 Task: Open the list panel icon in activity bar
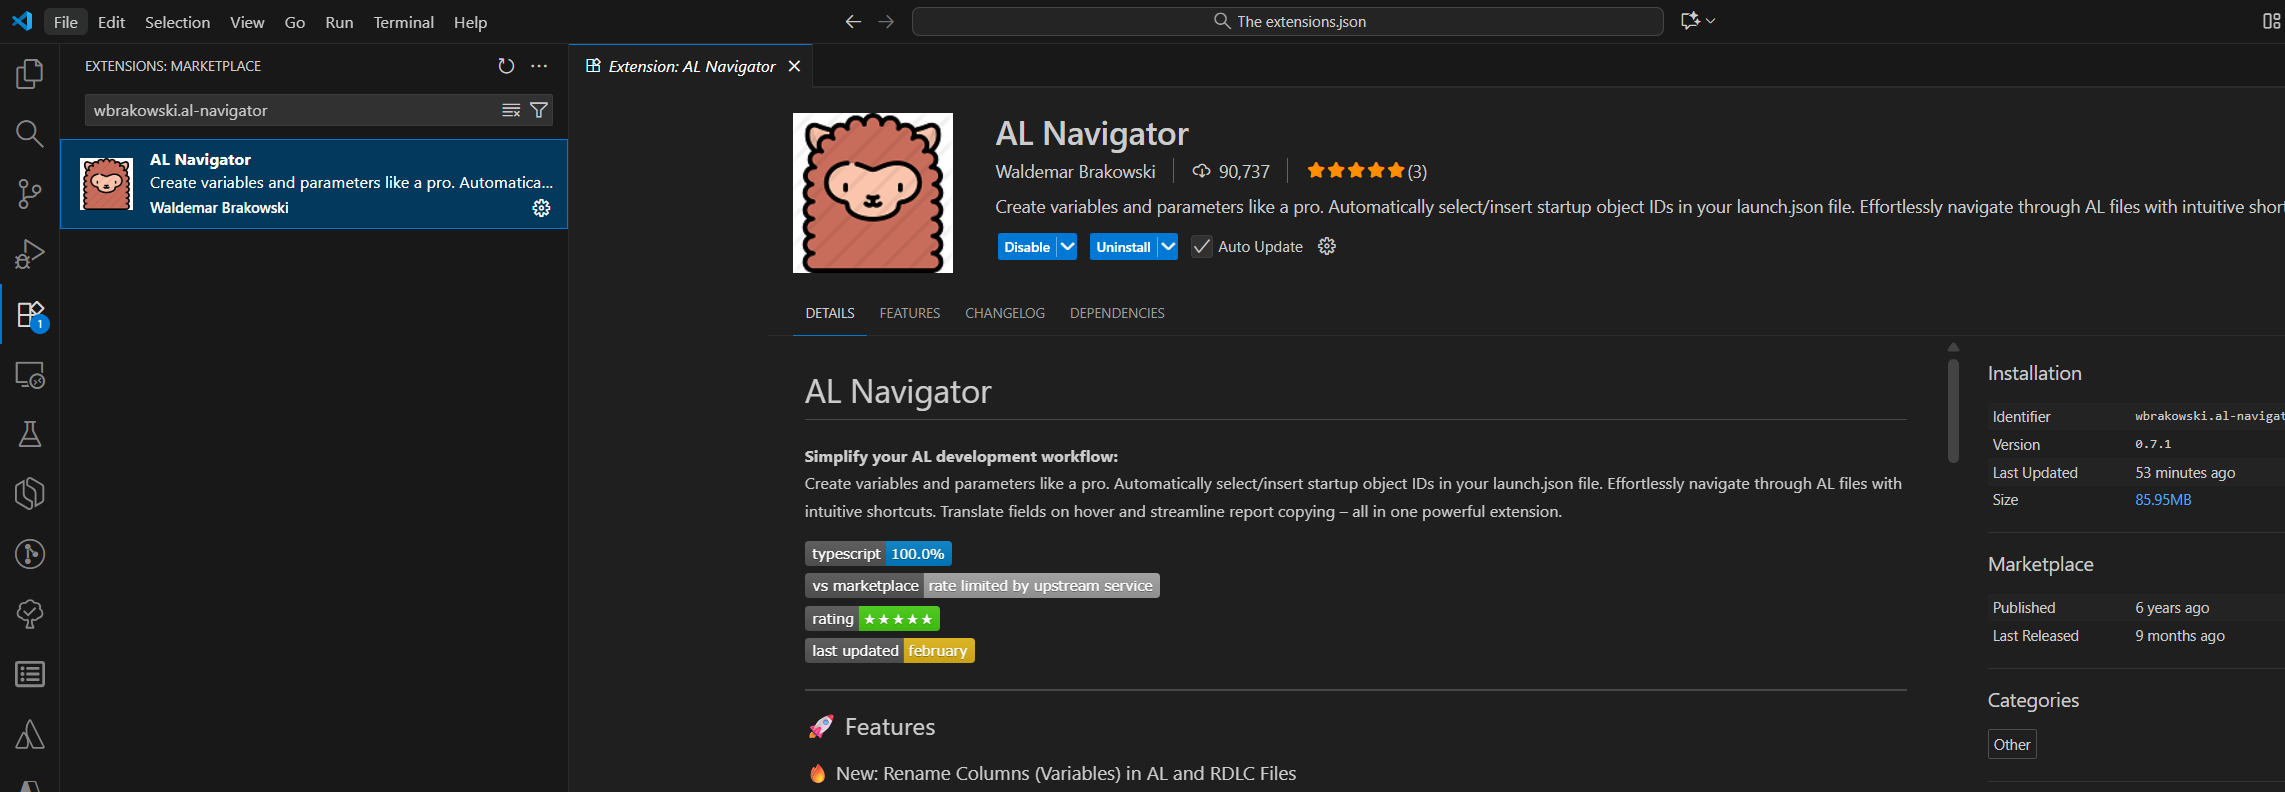pyautogui.click(x=30, y=674)
